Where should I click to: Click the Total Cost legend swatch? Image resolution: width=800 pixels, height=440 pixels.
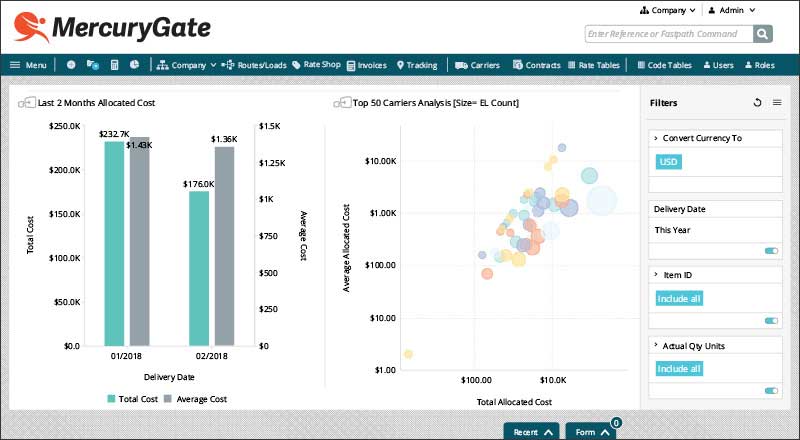(111, 399)
